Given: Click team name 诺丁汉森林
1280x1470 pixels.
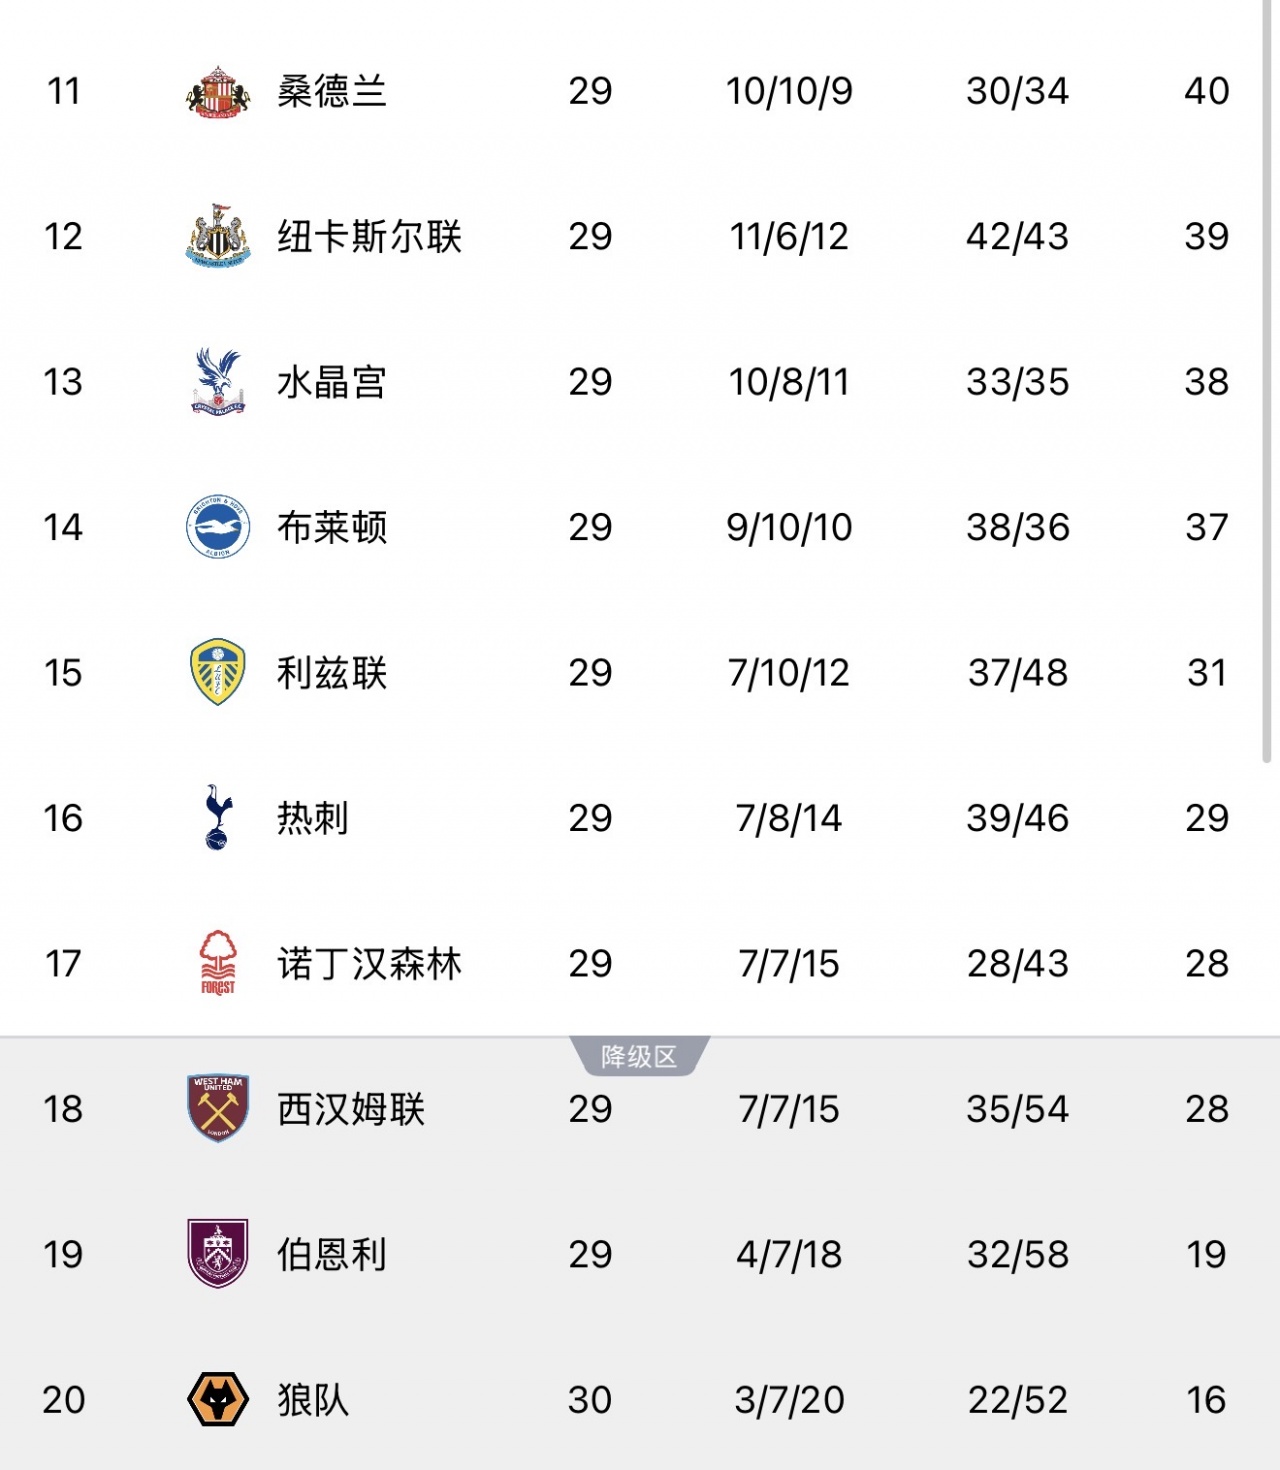Looking at the screenshot, I should coord(369,964).
